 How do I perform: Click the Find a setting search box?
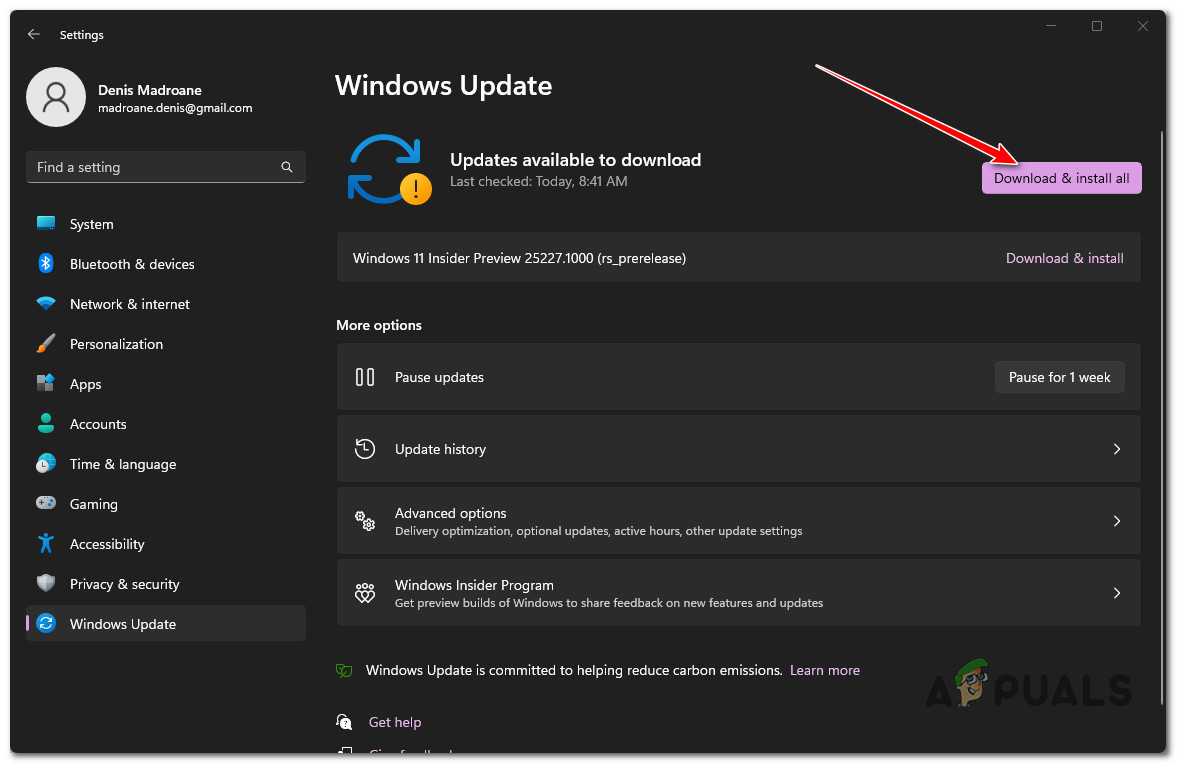click(x=165, y=166)
